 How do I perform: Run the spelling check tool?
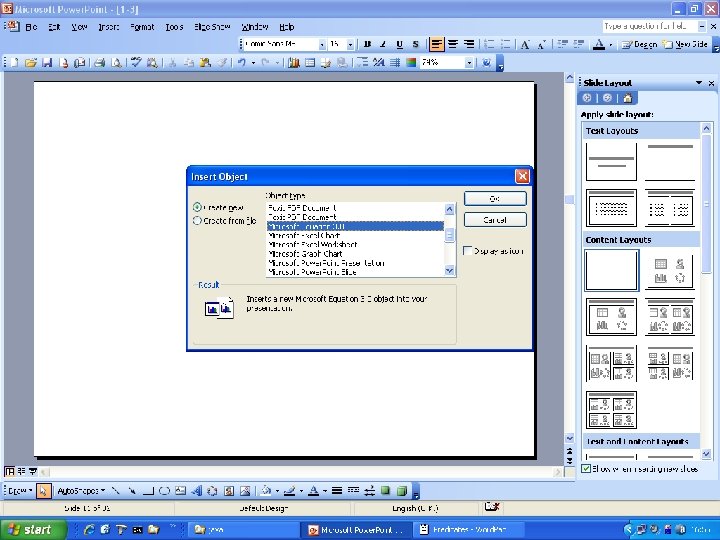(x=136, y=62)
